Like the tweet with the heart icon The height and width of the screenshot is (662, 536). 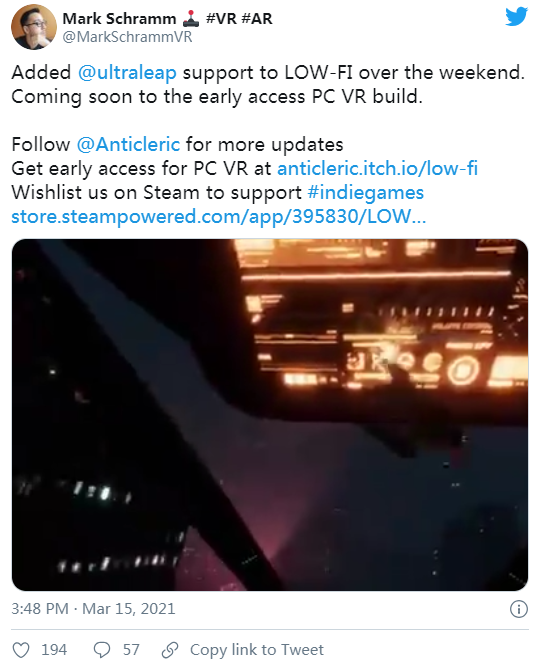click(21, 649)
